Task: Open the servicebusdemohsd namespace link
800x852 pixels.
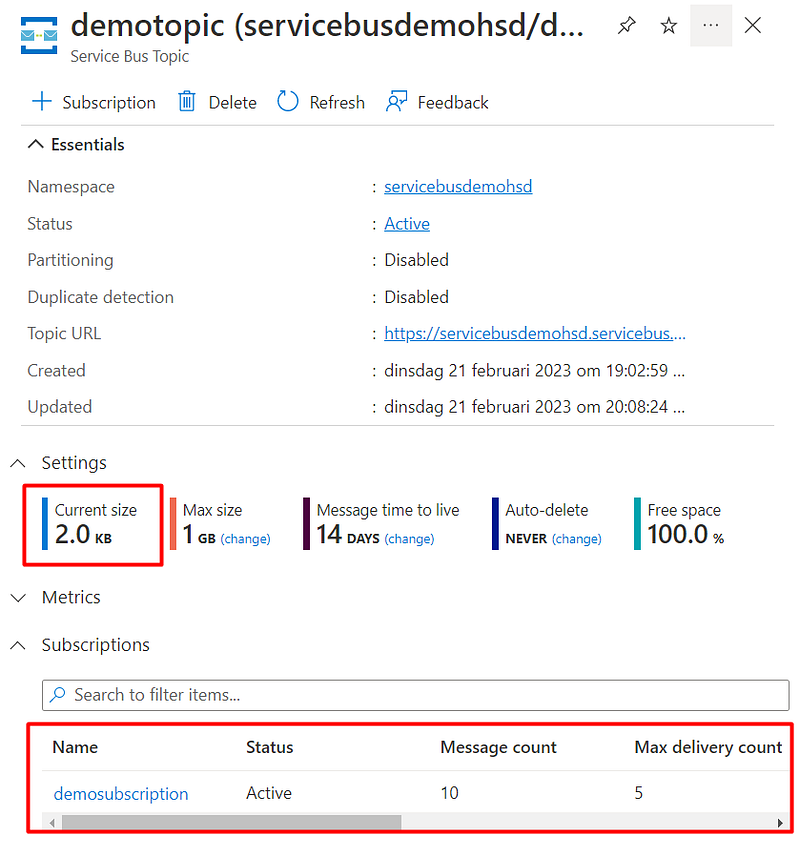Action: [x=458, y=187]
